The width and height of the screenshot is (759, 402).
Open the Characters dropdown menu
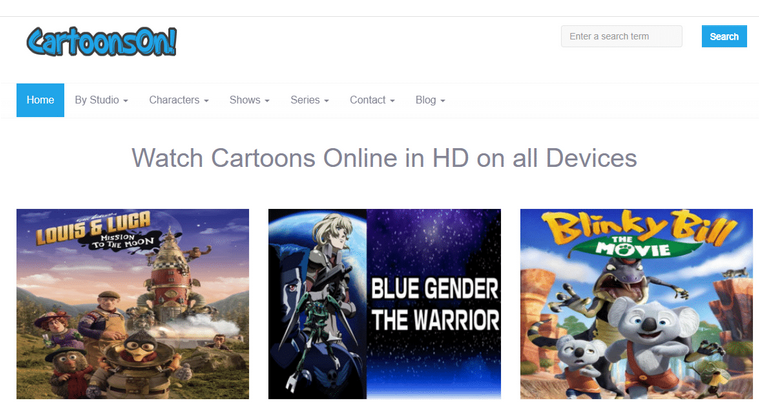click(x=179, y=100)
